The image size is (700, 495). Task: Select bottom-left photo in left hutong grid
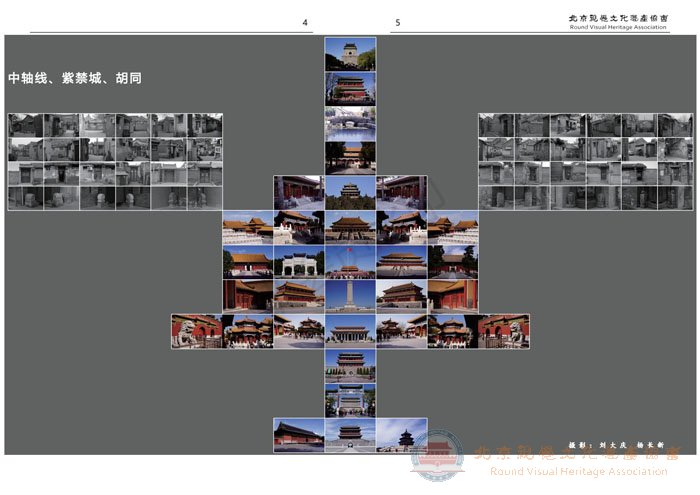[26, 197]
